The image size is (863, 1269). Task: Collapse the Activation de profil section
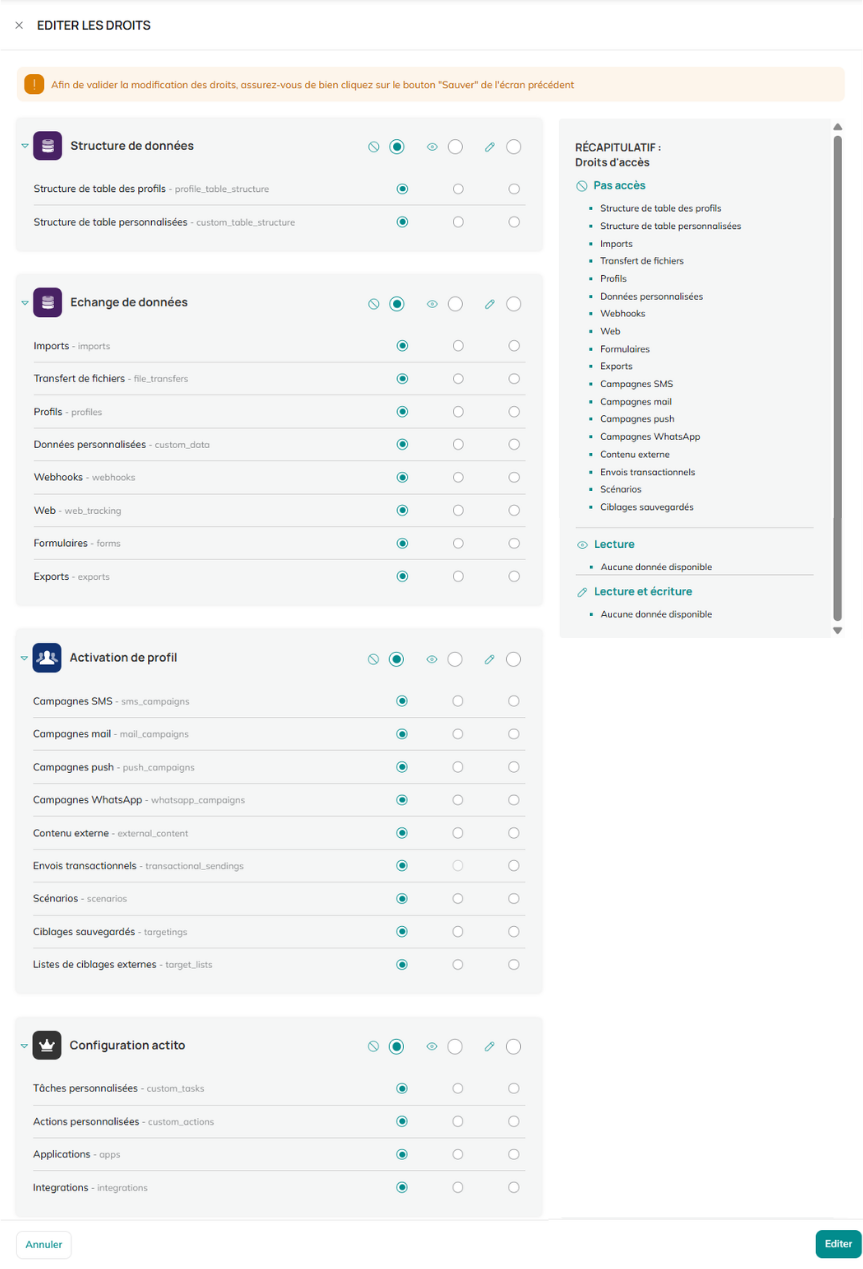click(x=25, y=659)
